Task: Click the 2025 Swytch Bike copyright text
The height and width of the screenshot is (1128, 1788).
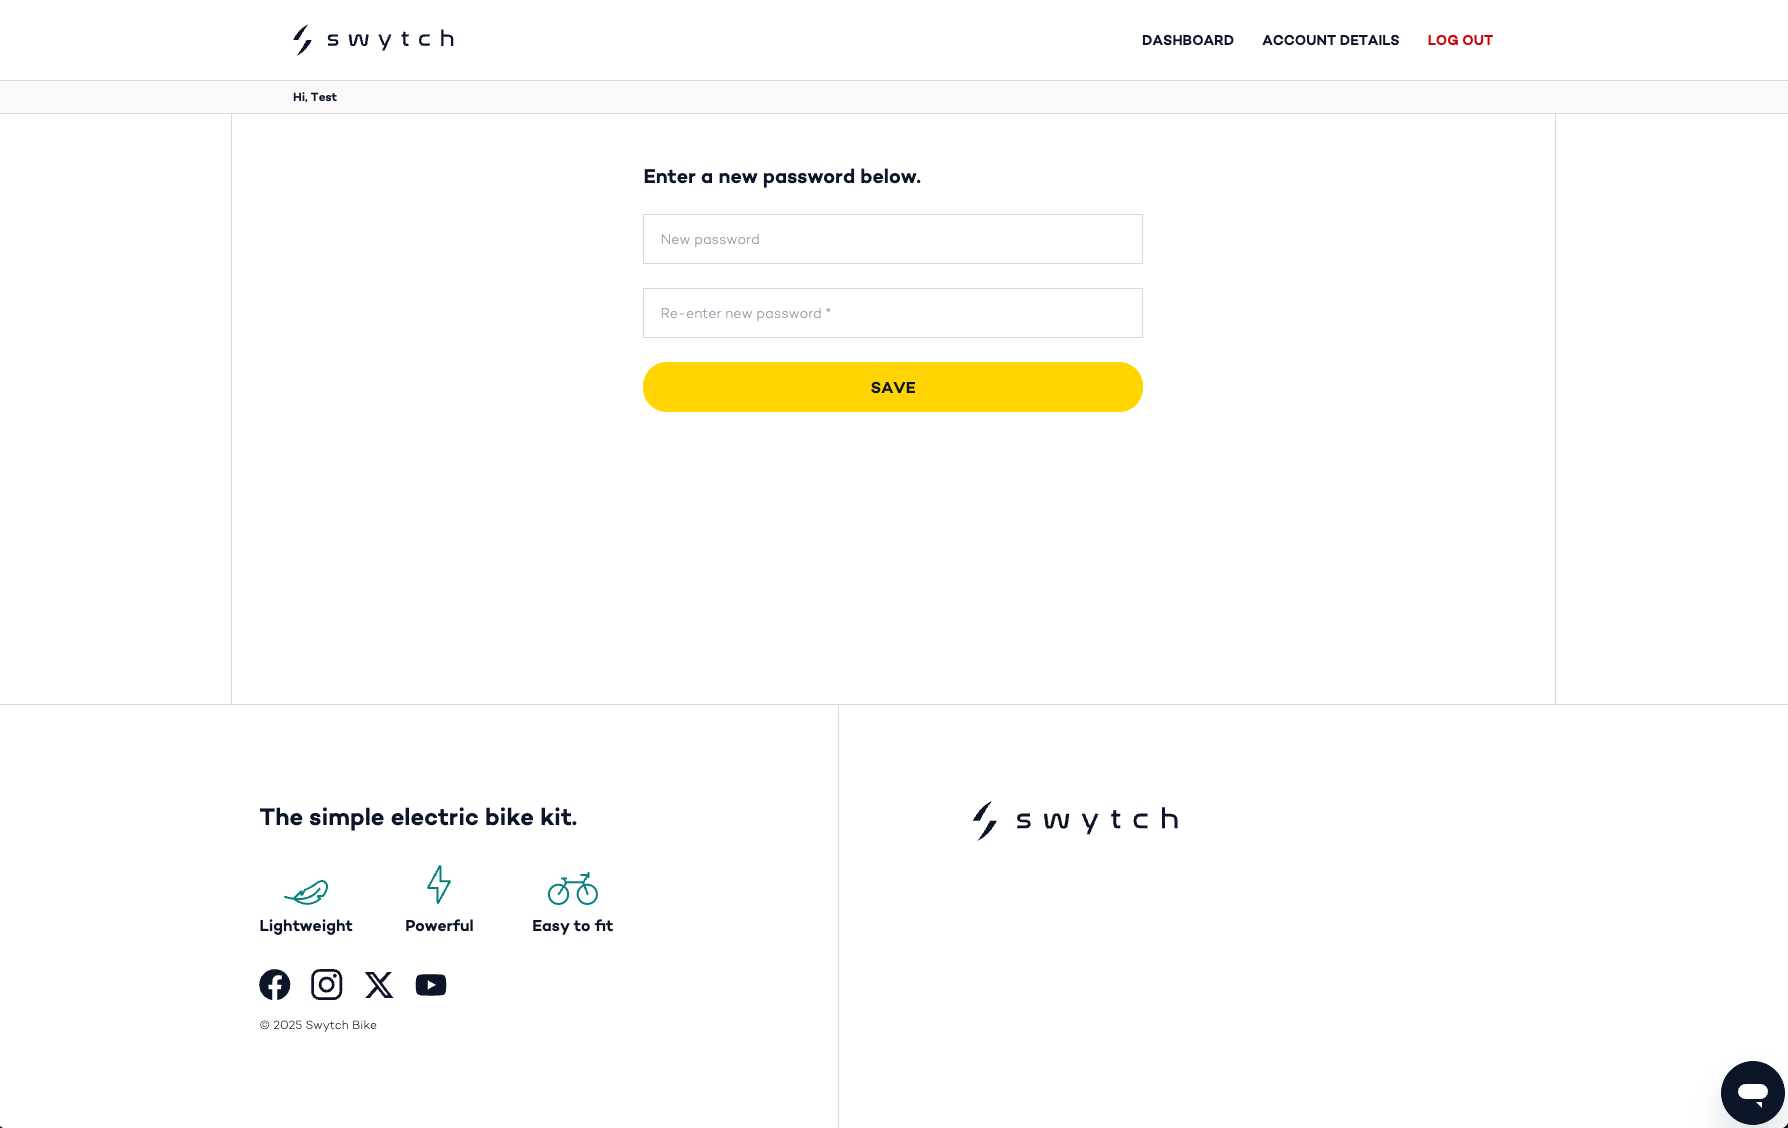Action: click(318, 1025)
